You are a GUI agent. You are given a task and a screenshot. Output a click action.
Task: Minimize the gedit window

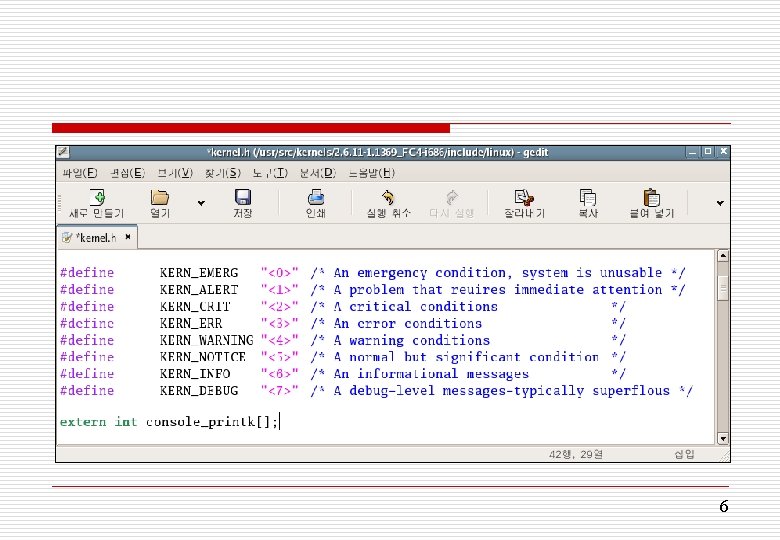coord(692,152)
